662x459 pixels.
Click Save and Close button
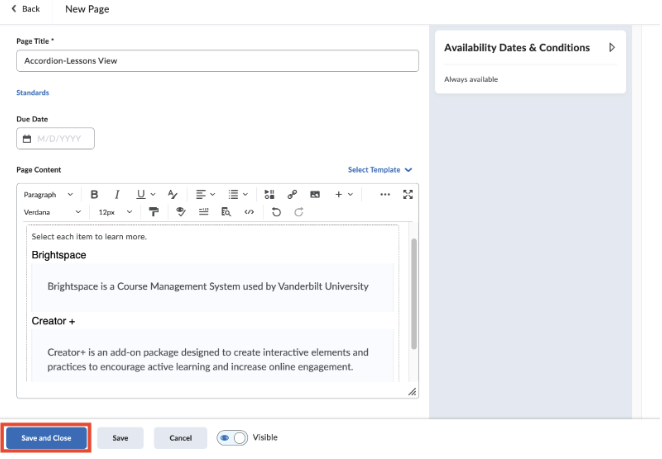pos(46,438)
